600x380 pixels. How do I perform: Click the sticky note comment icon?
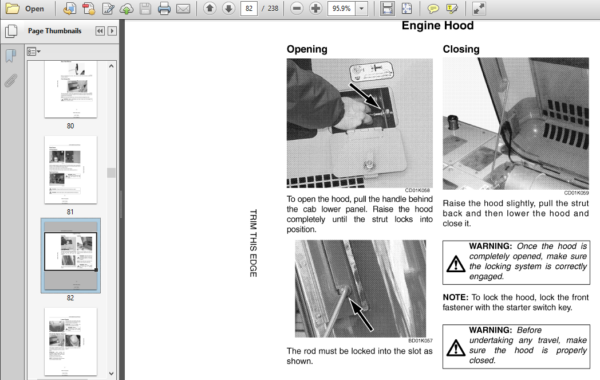(433, 8)
